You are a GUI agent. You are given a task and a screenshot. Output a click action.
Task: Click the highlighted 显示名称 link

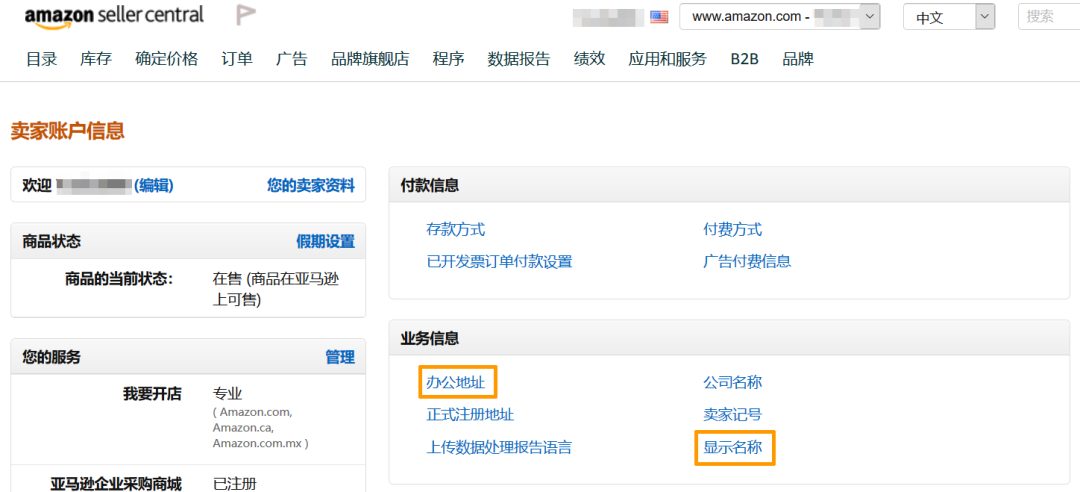click(733, 447)
